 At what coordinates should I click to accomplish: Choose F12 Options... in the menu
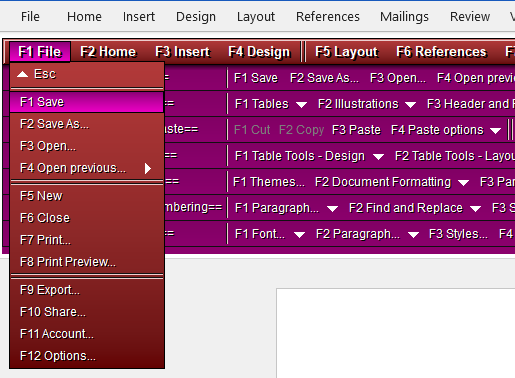click(87, 356)
